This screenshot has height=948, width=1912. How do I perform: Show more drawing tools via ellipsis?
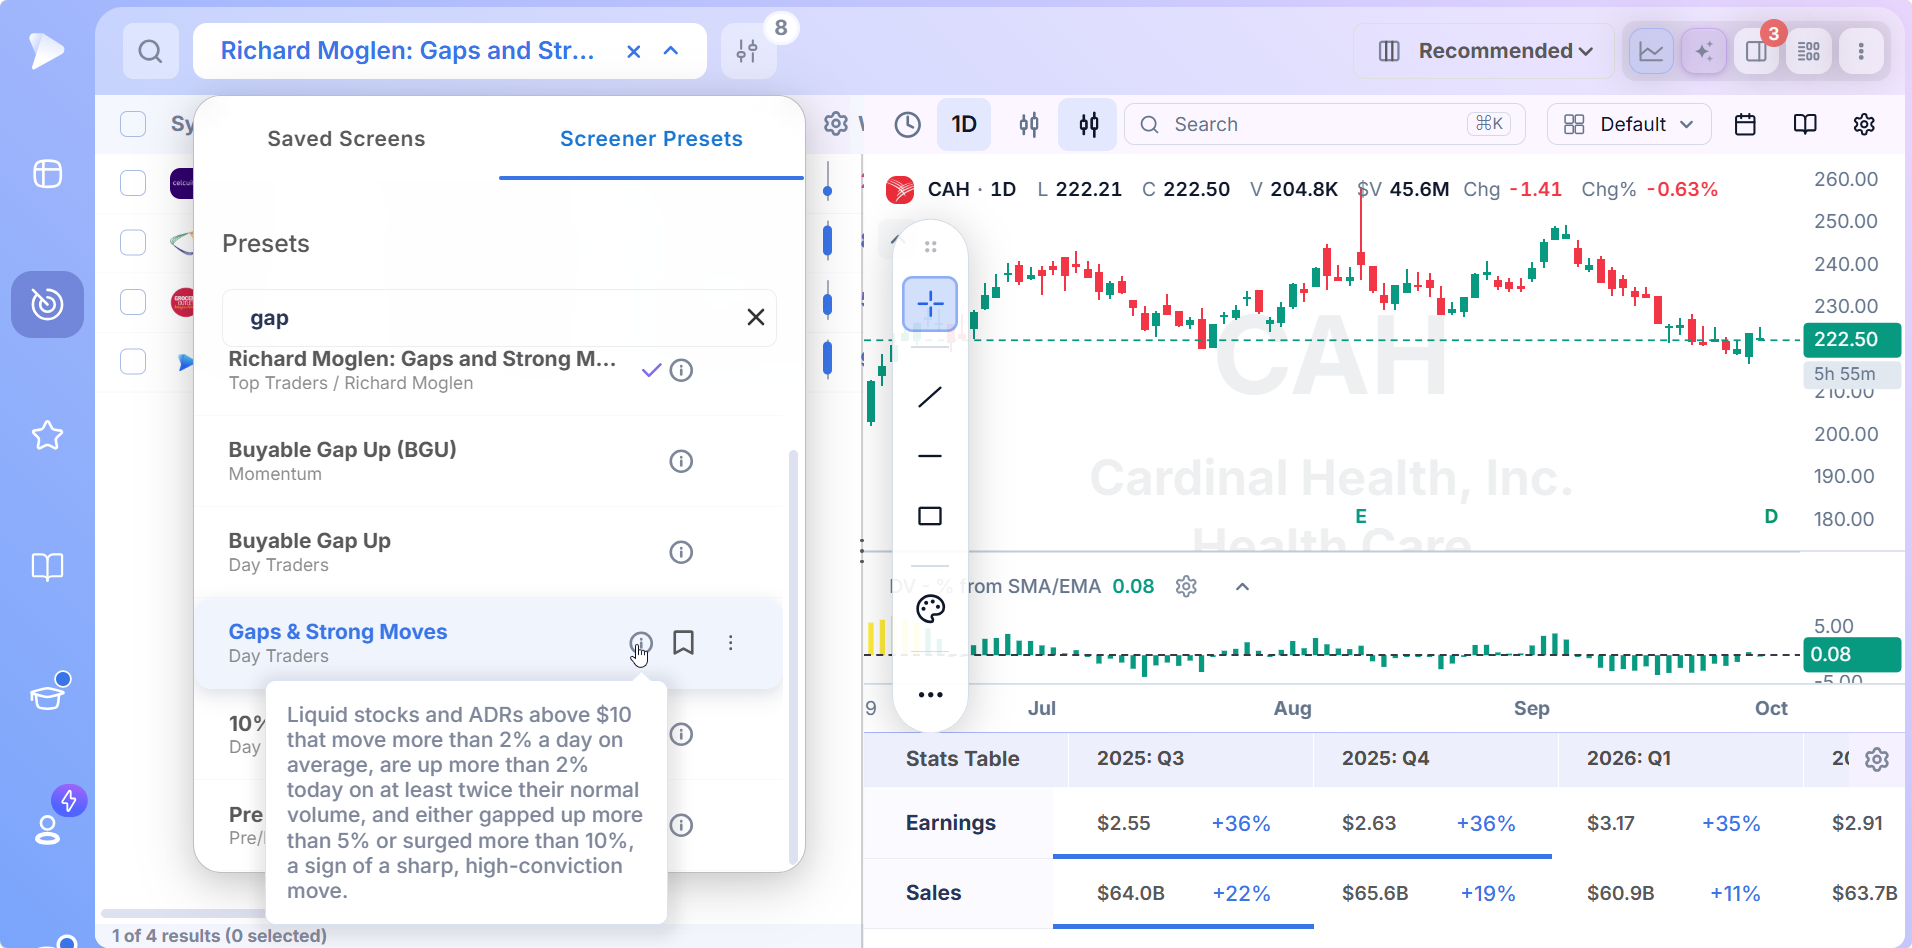930,695
